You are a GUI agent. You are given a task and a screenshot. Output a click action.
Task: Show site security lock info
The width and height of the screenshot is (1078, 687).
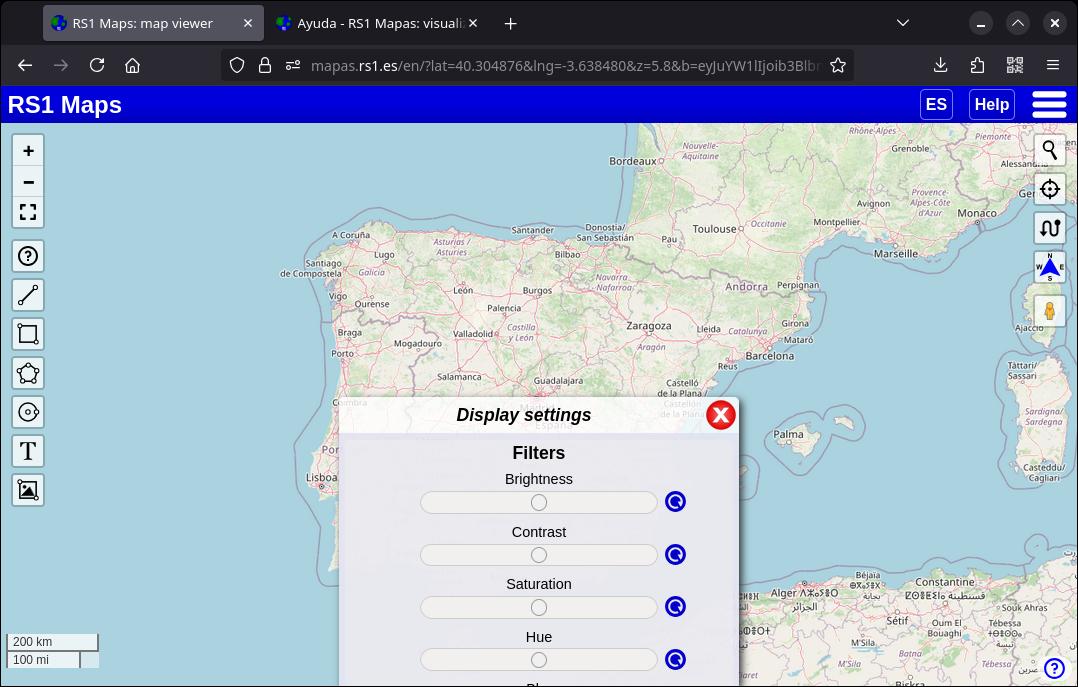click(265, 65)
